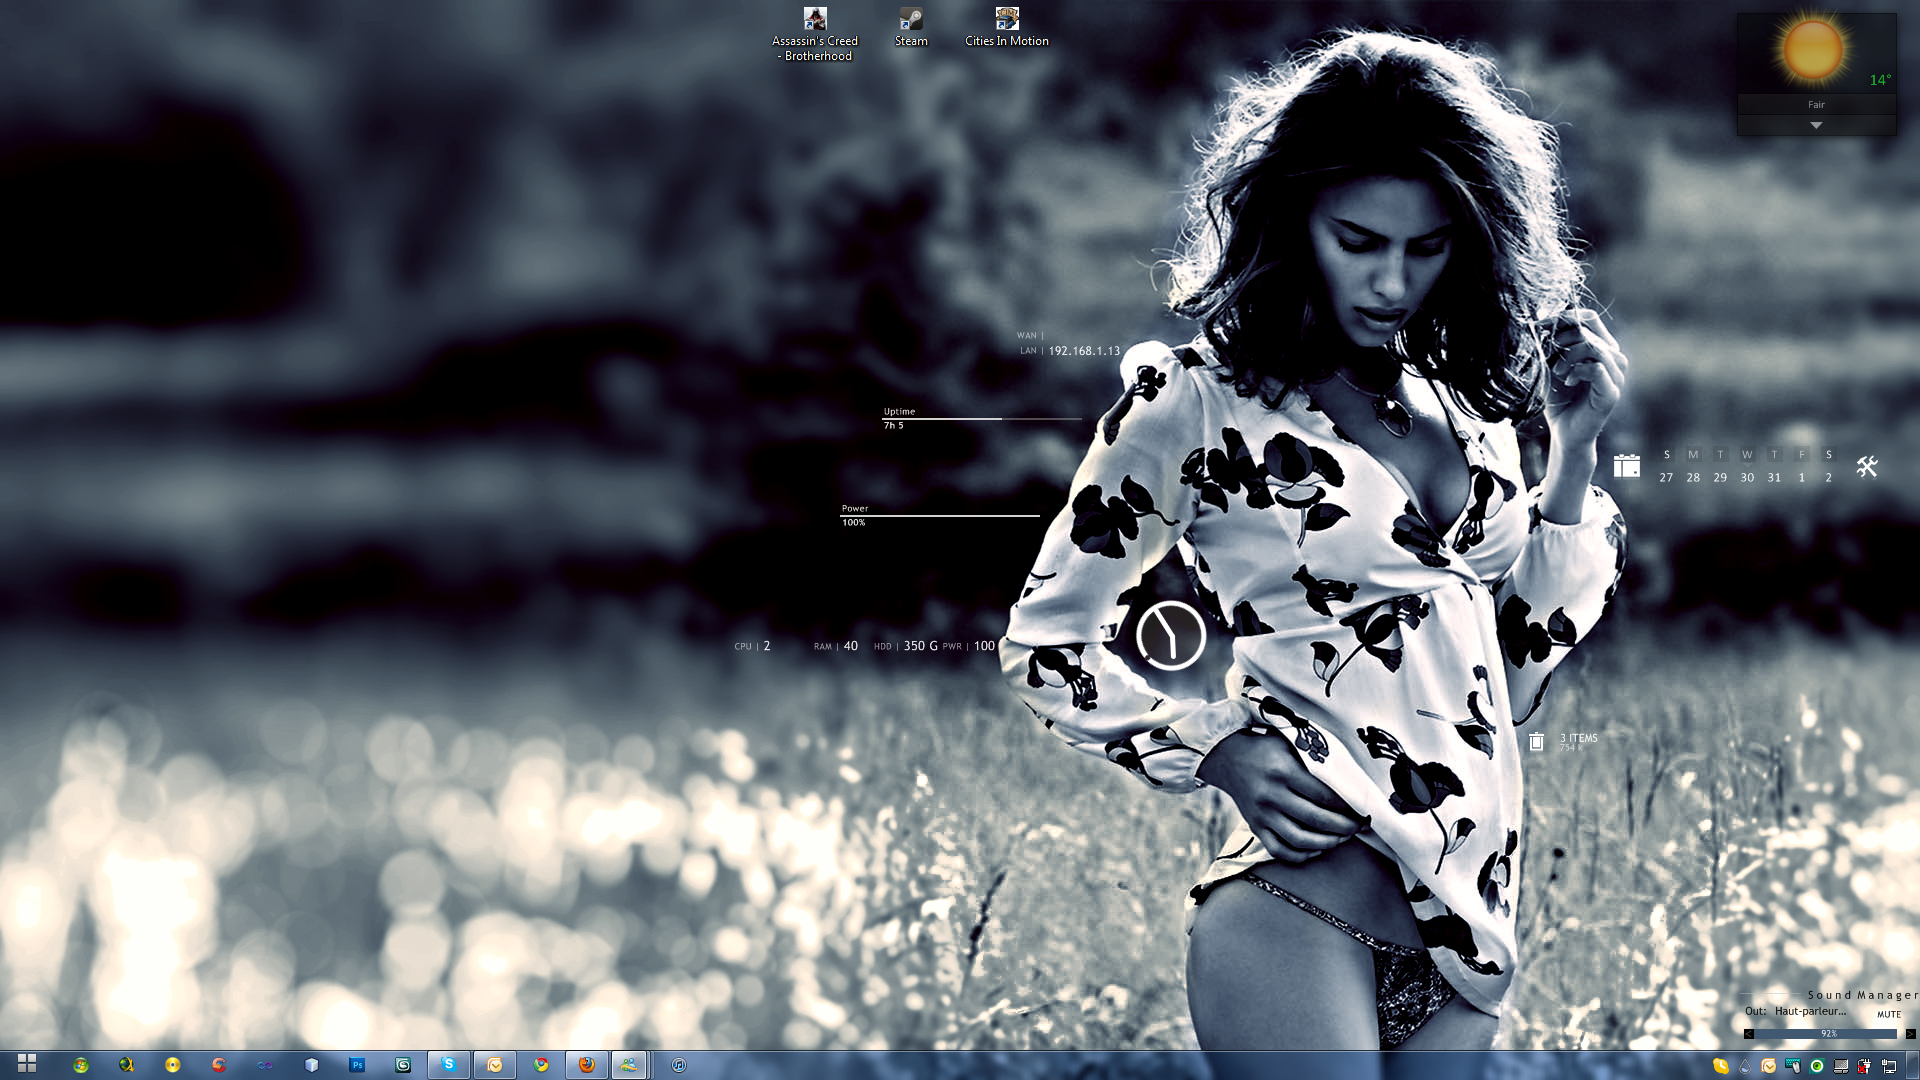Open the Outlook tray icon

click(x=1769, y=1066)
